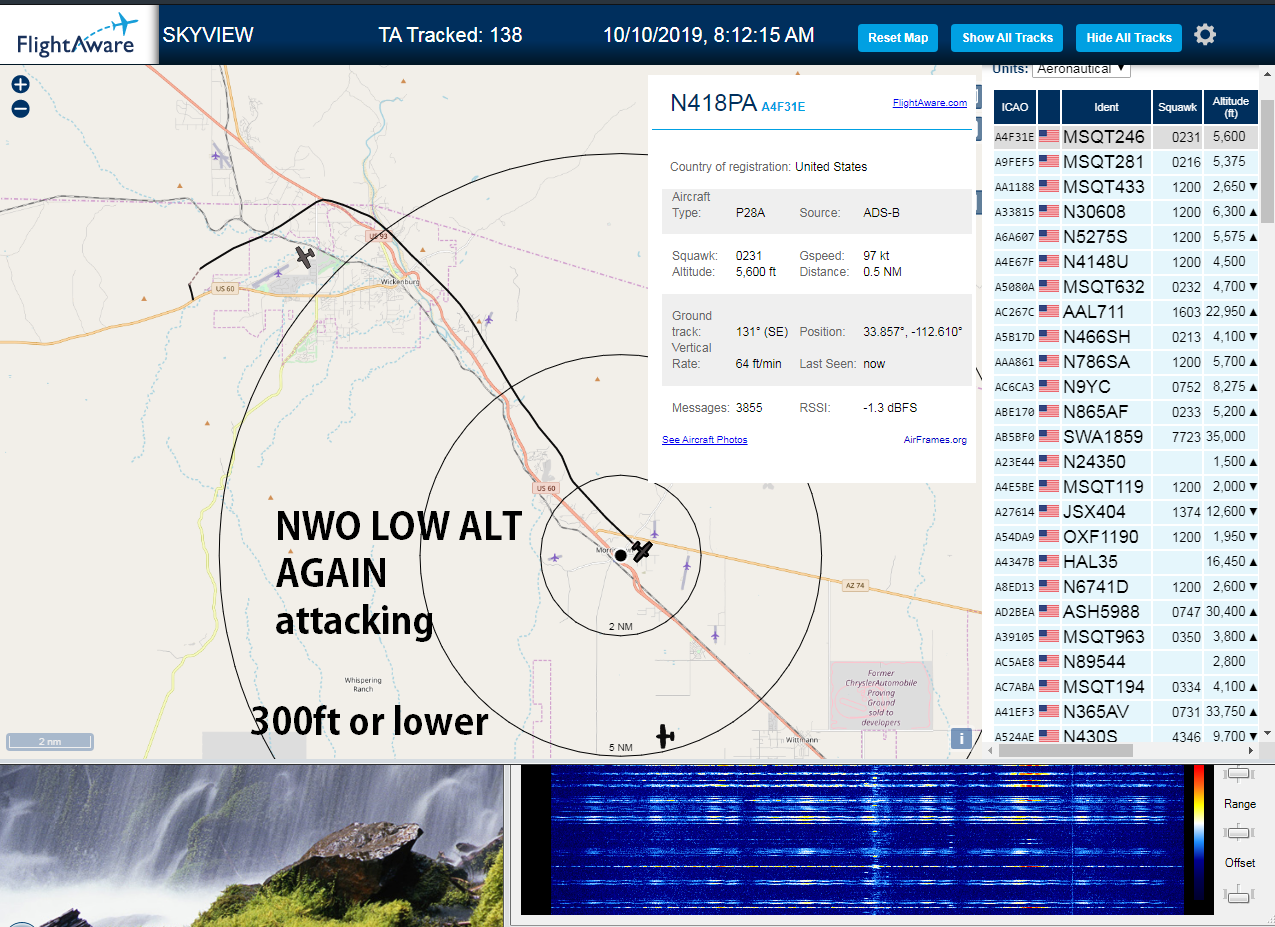
Task: Click the Show All Tracks button
Action: [1007, 38]
